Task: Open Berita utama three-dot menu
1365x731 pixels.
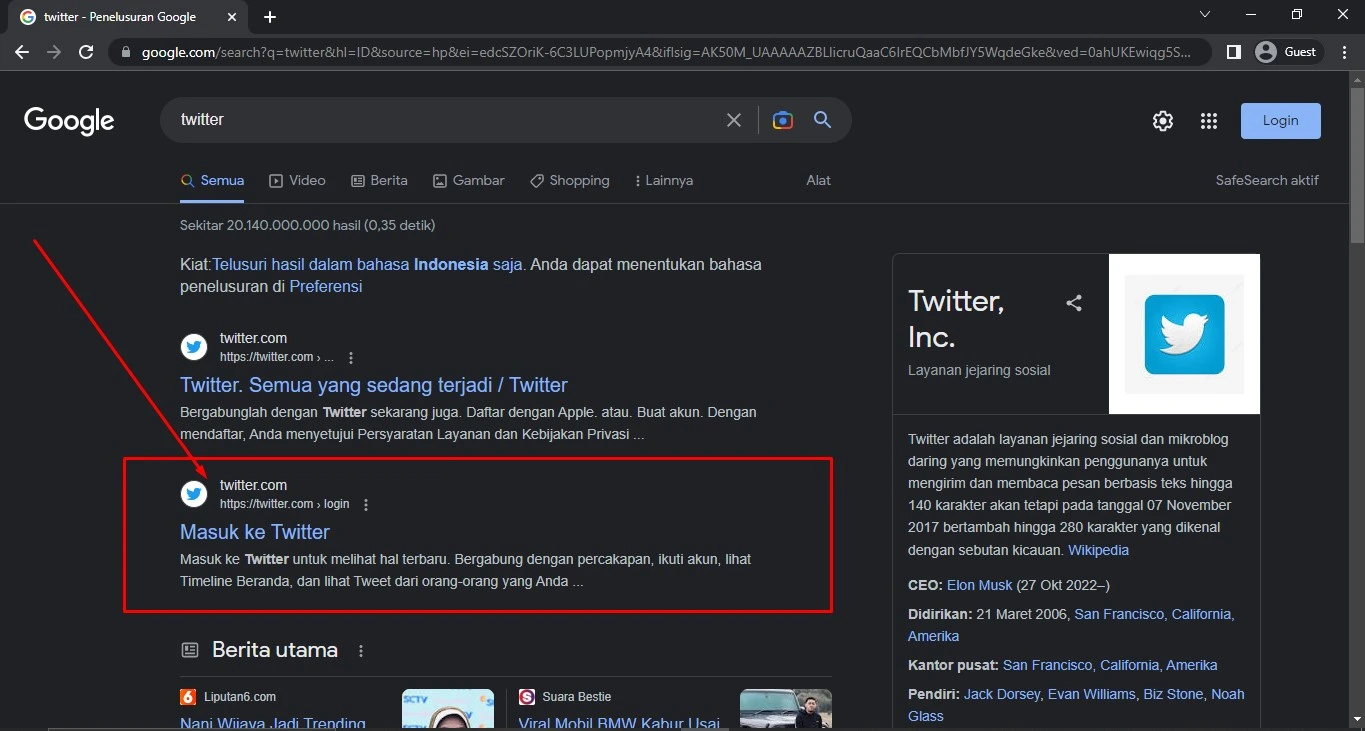Action: click(x=361, y=651)
